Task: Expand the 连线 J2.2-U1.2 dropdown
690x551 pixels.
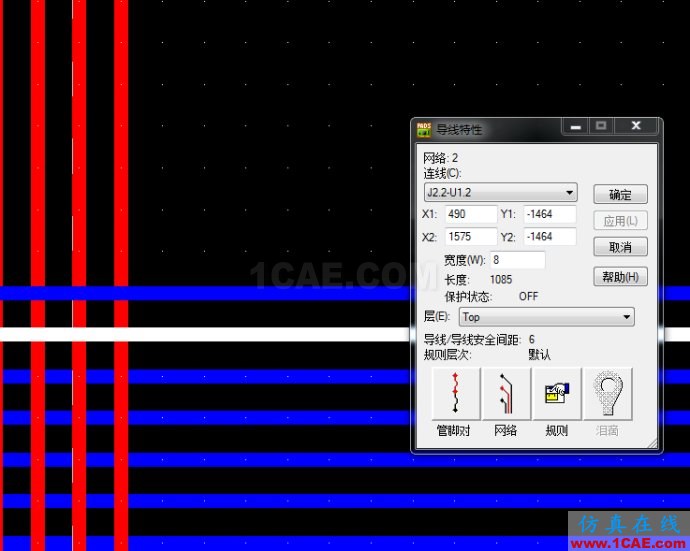Action: (x=501, y=192)
